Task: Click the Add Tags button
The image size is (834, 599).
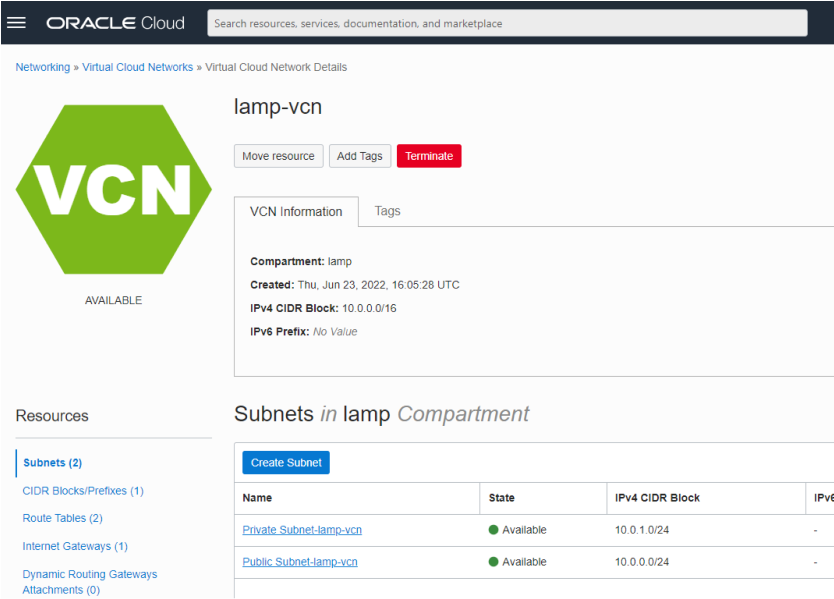Action: pyautogui.click(x=359, y=156)
